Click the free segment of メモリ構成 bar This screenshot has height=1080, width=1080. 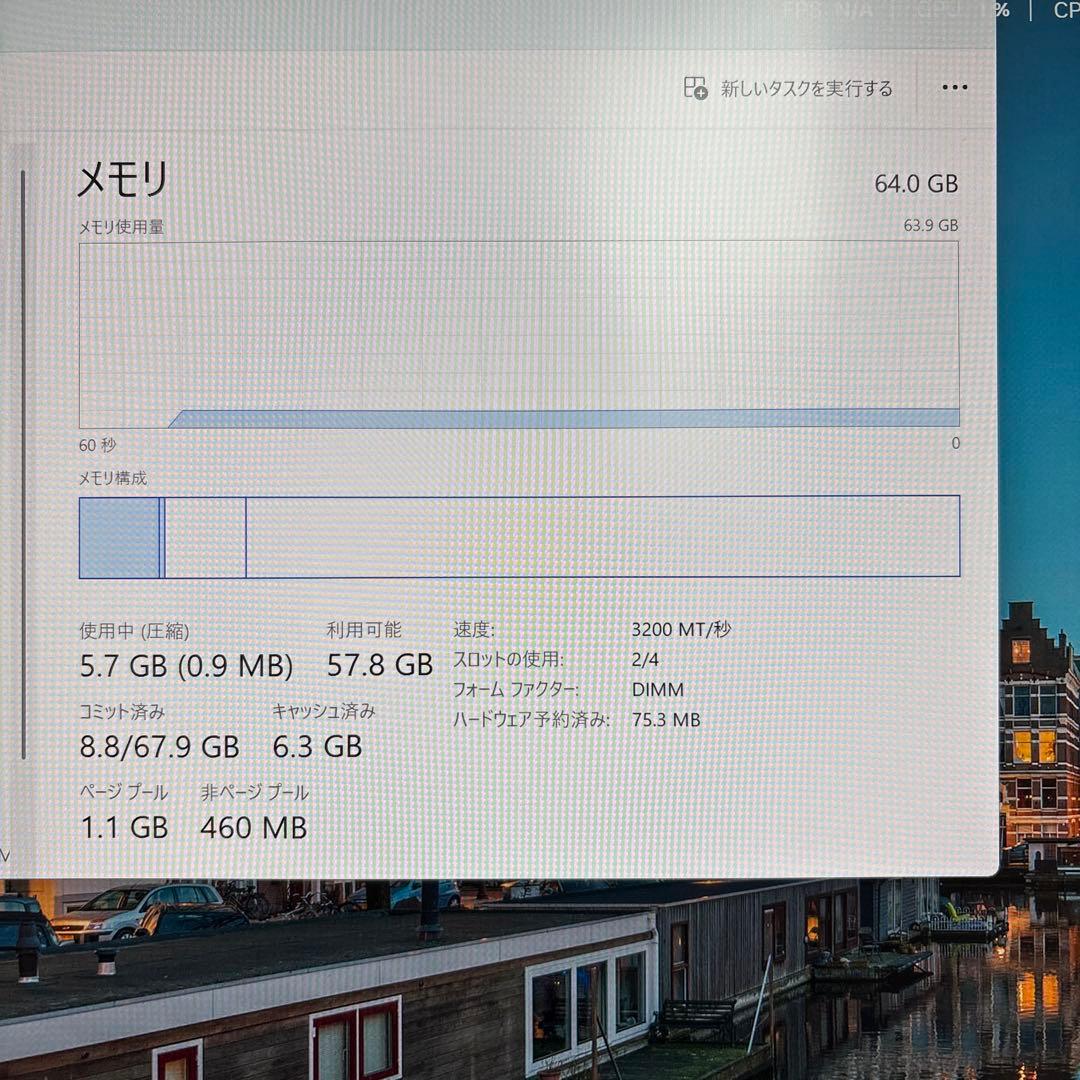coord(603,537)
